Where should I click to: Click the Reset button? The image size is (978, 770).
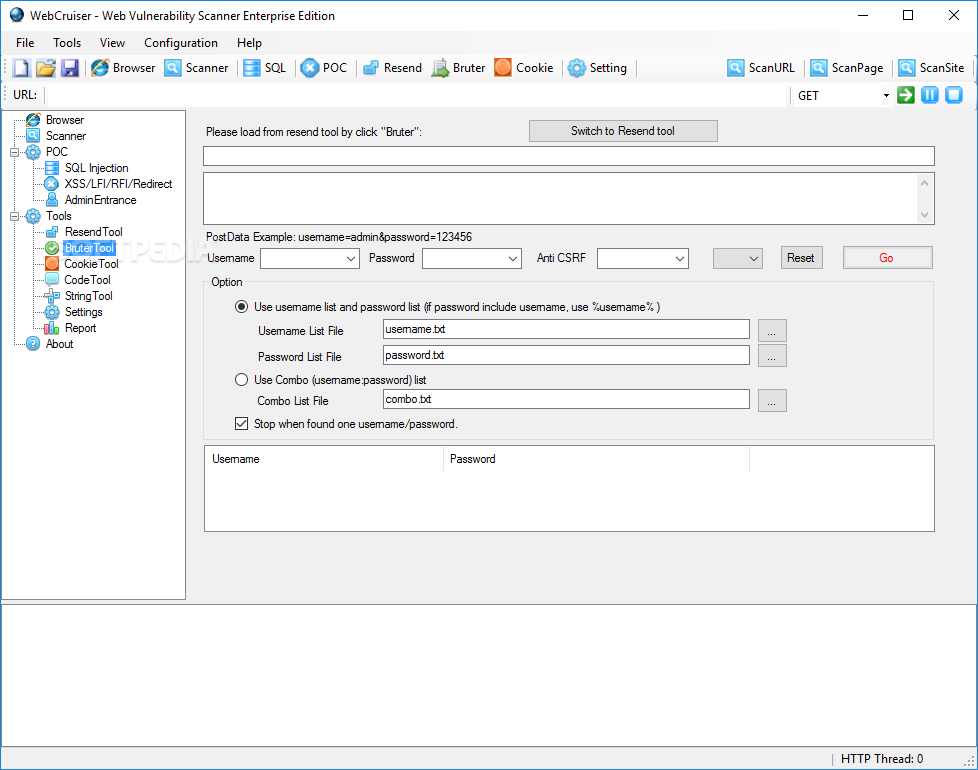(x=801, y=258)
